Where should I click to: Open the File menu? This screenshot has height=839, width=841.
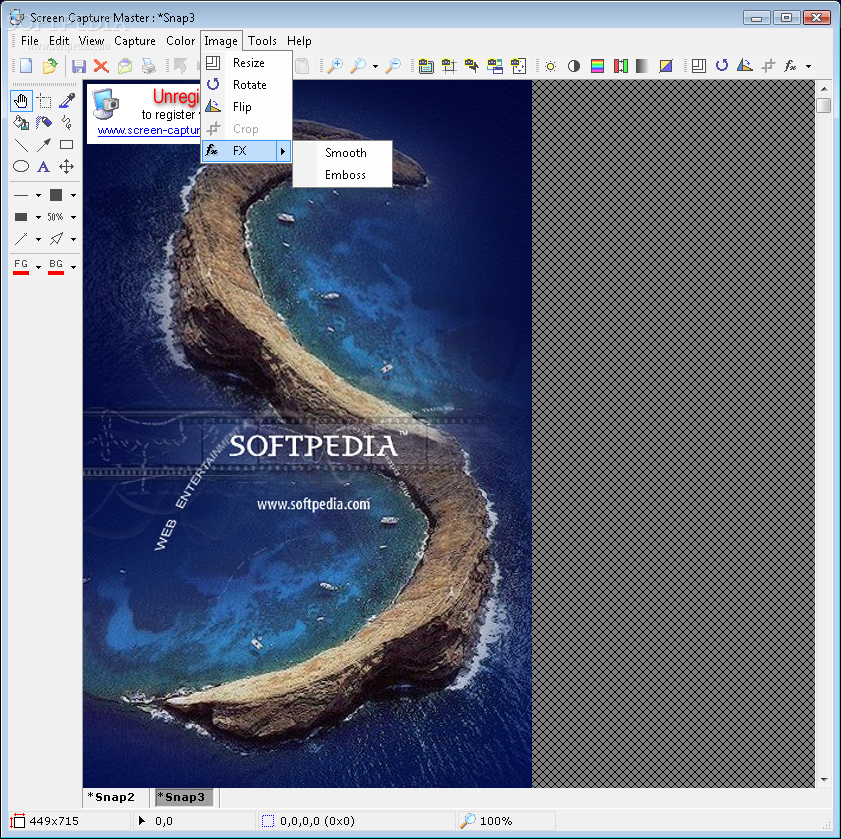pos(29,41)
